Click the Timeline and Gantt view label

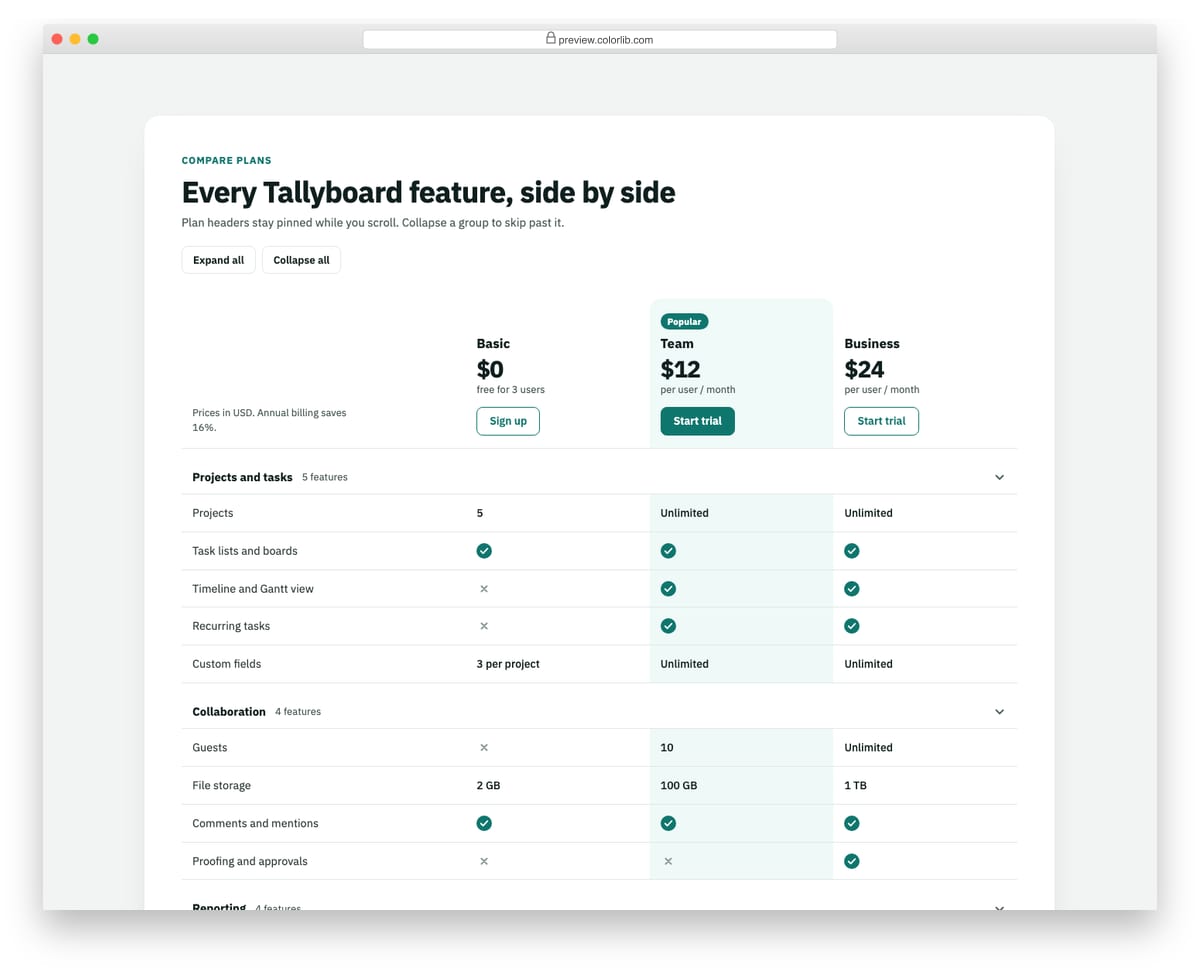pyautogui.click(x=253, y=589)
